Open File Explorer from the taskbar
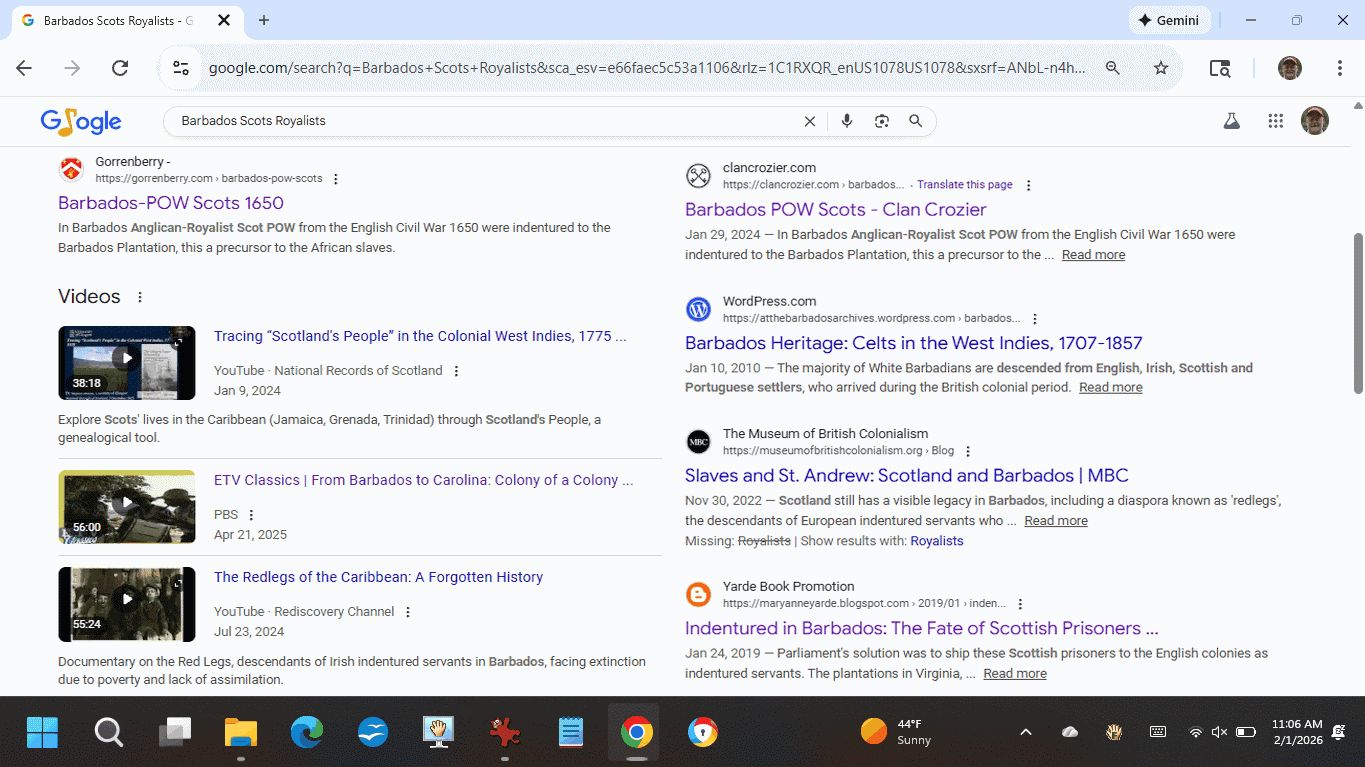 241,733
